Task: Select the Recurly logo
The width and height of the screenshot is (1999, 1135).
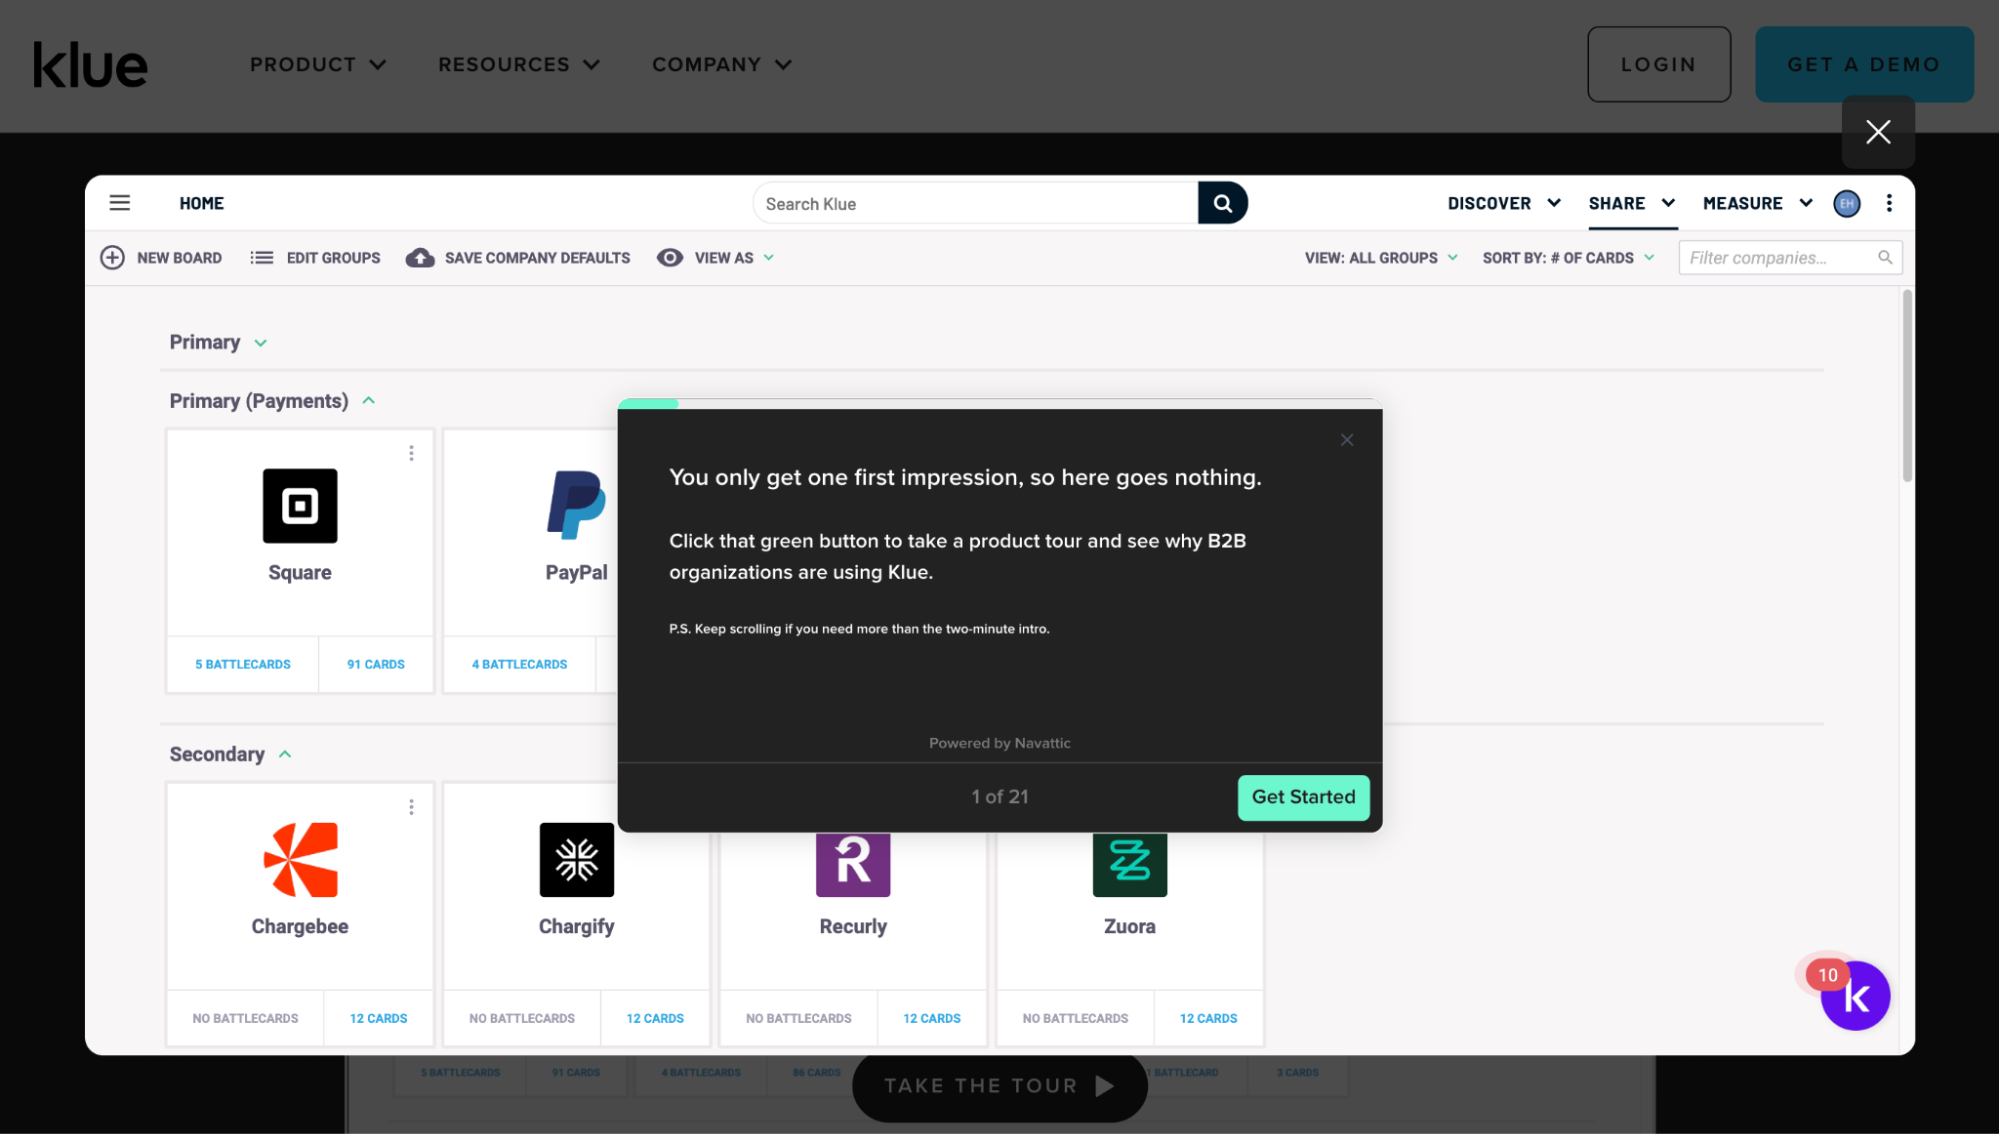Action: pos(853,864)
